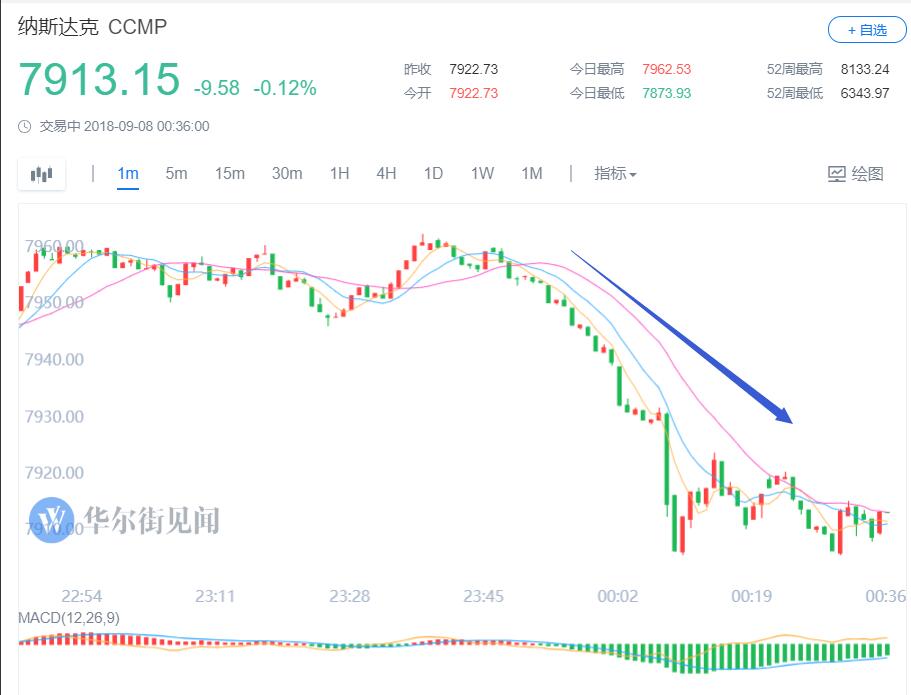The height and width of the screenshot is (695, 911).
Task: Click the 00:02 time axis label
Action: (x=617, y=596)
